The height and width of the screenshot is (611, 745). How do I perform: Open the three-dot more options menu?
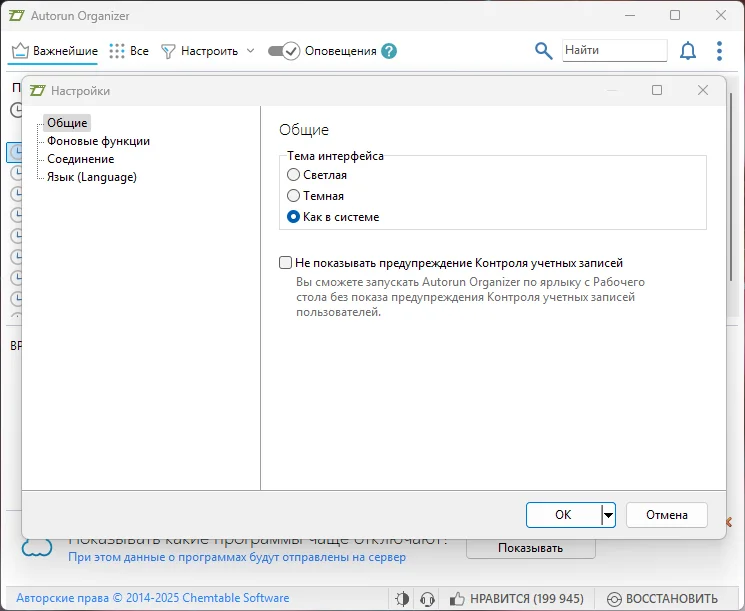[719, 51]
